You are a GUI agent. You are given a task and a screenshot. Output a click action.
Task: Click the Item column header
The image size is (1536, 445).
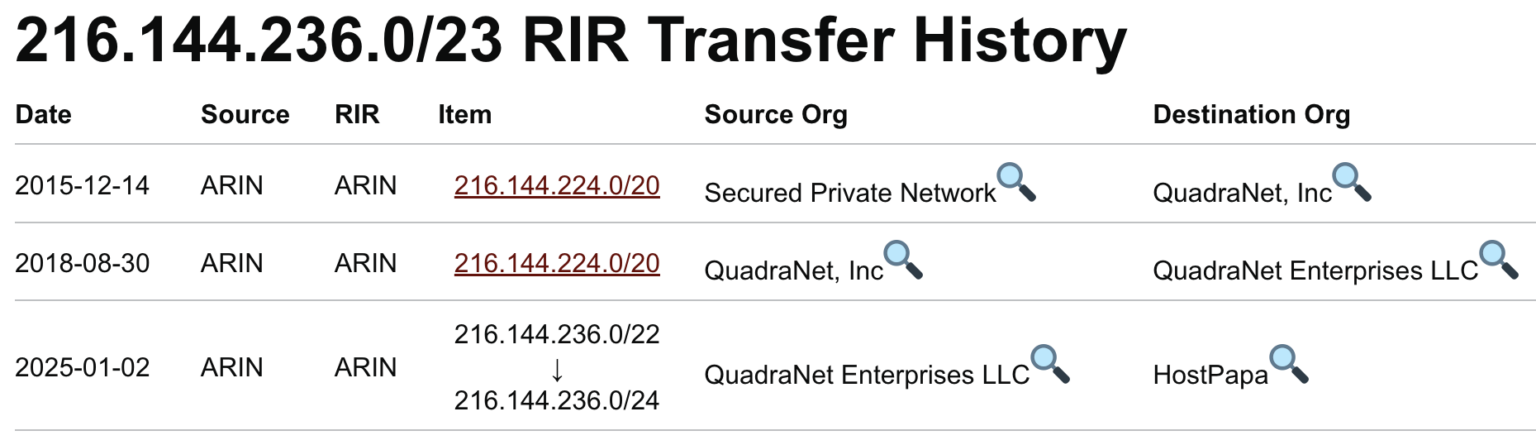click(x=465, y=115)
